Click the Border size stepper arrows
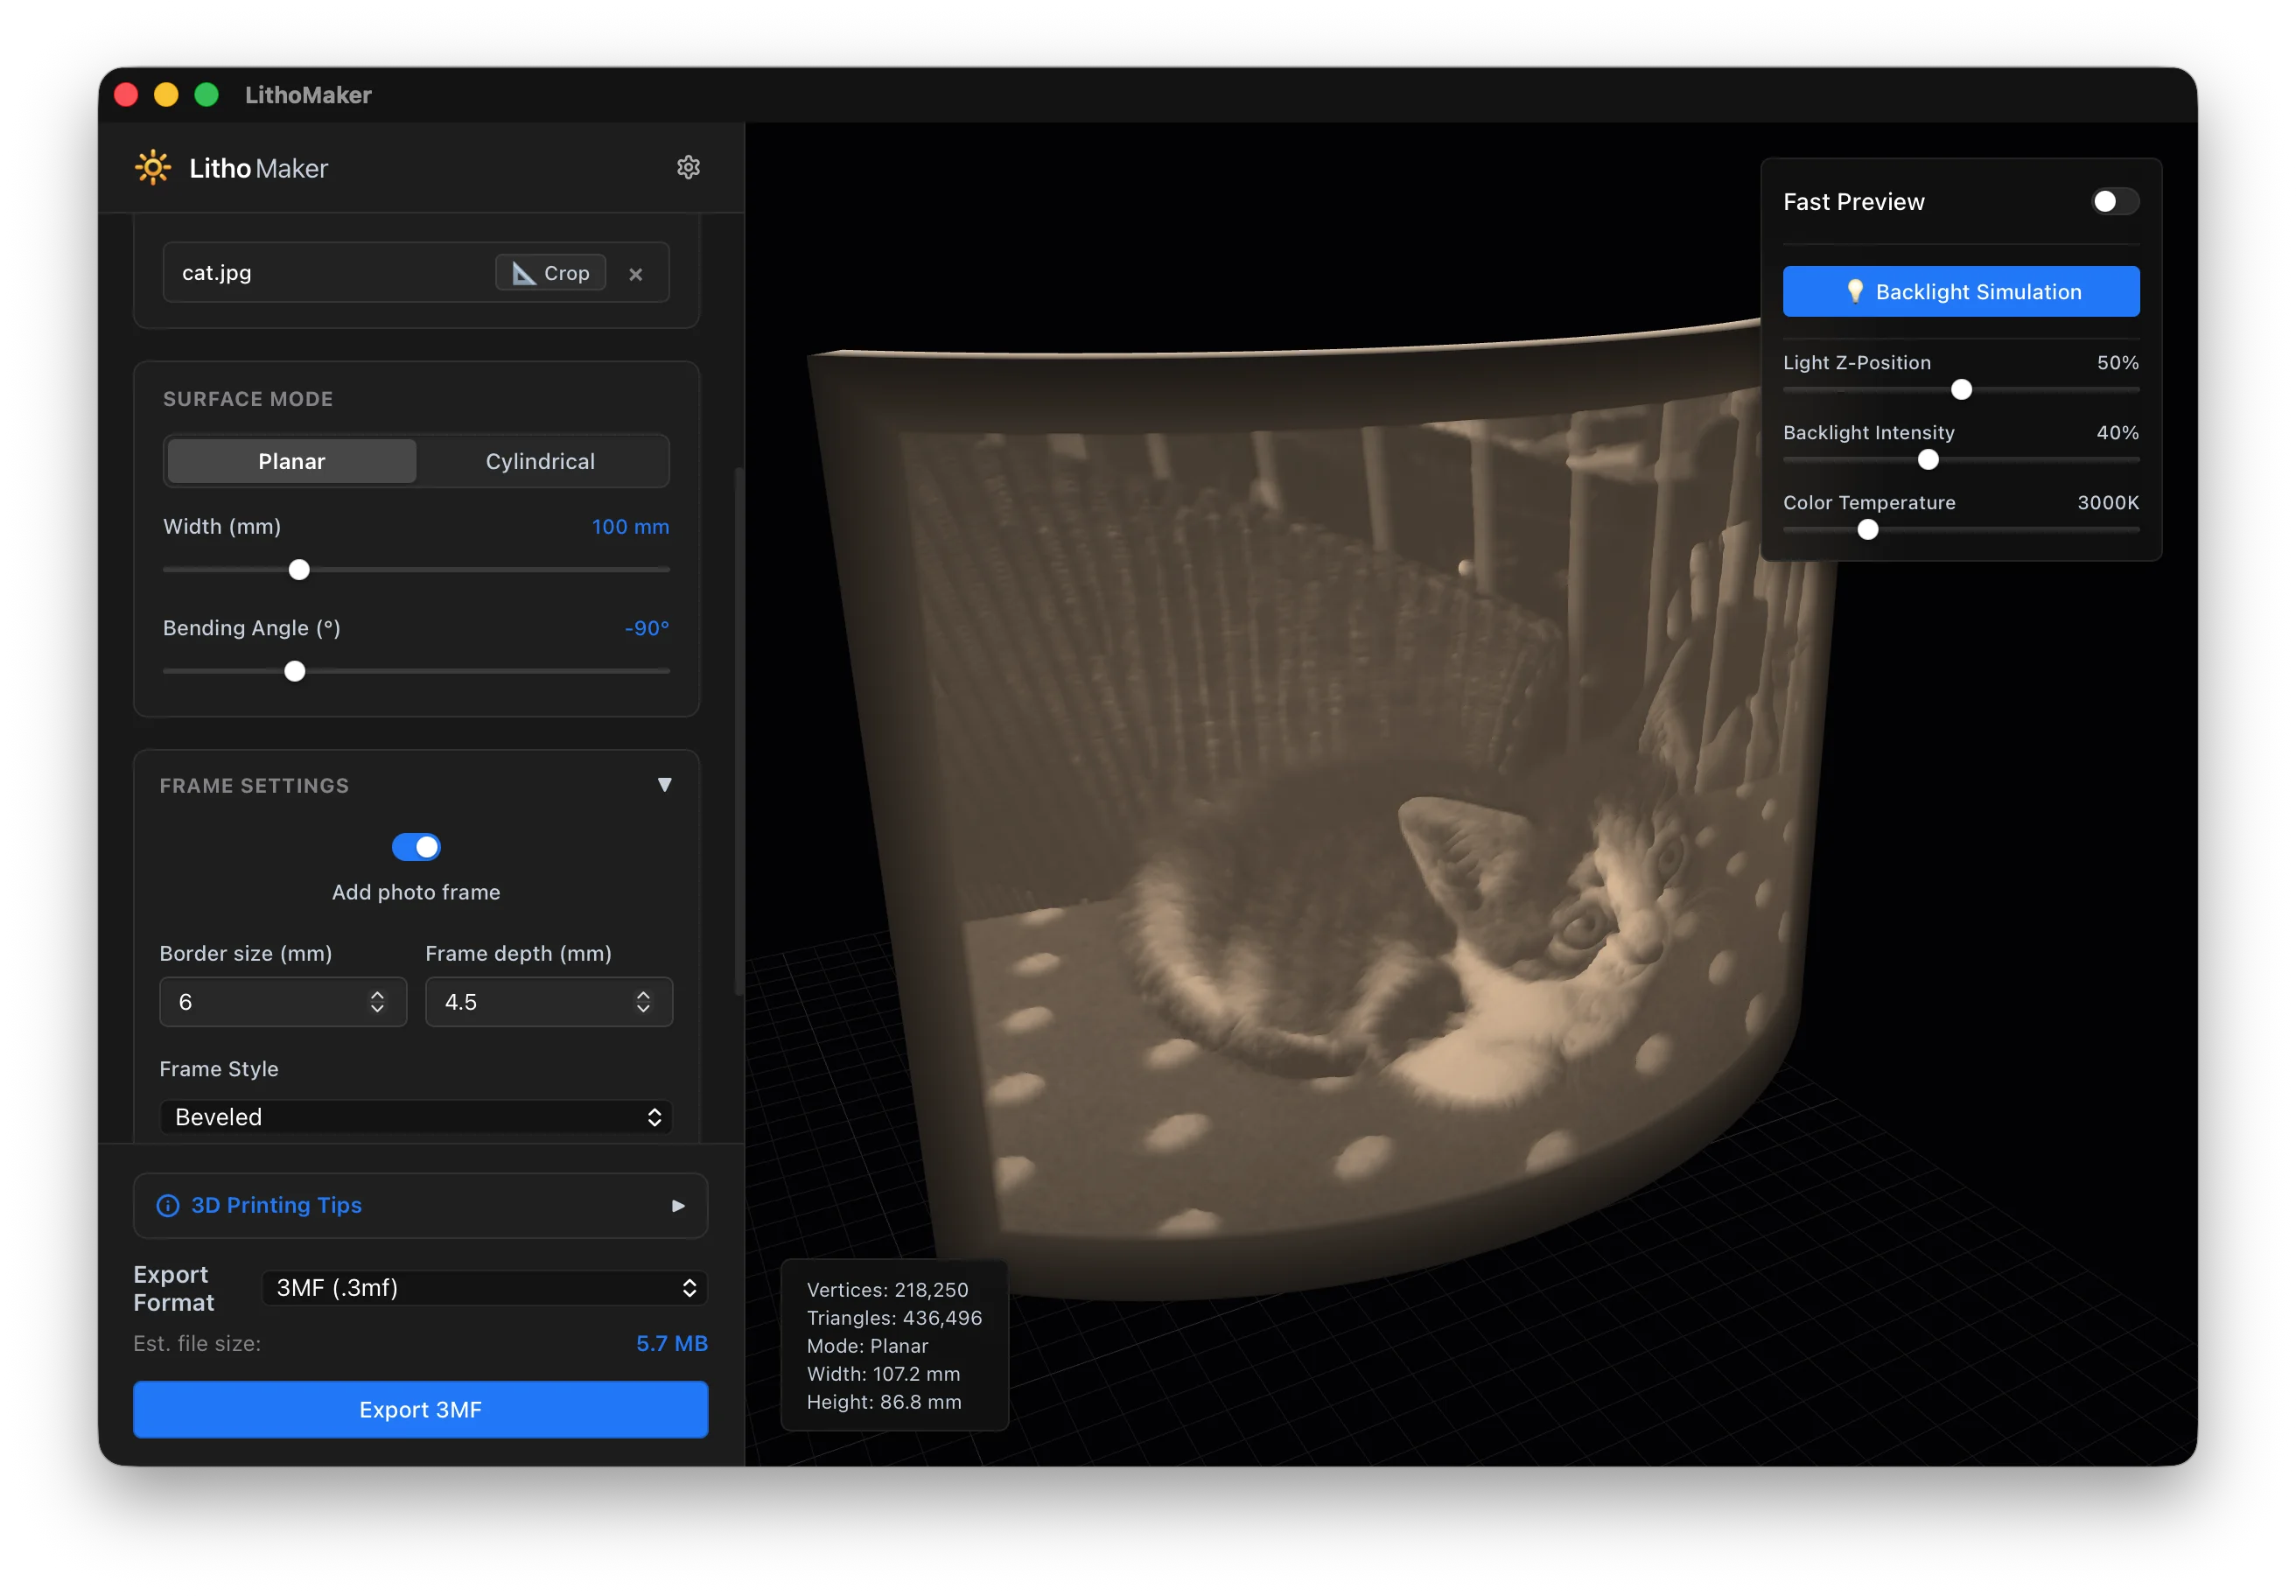 point(377,1002)
